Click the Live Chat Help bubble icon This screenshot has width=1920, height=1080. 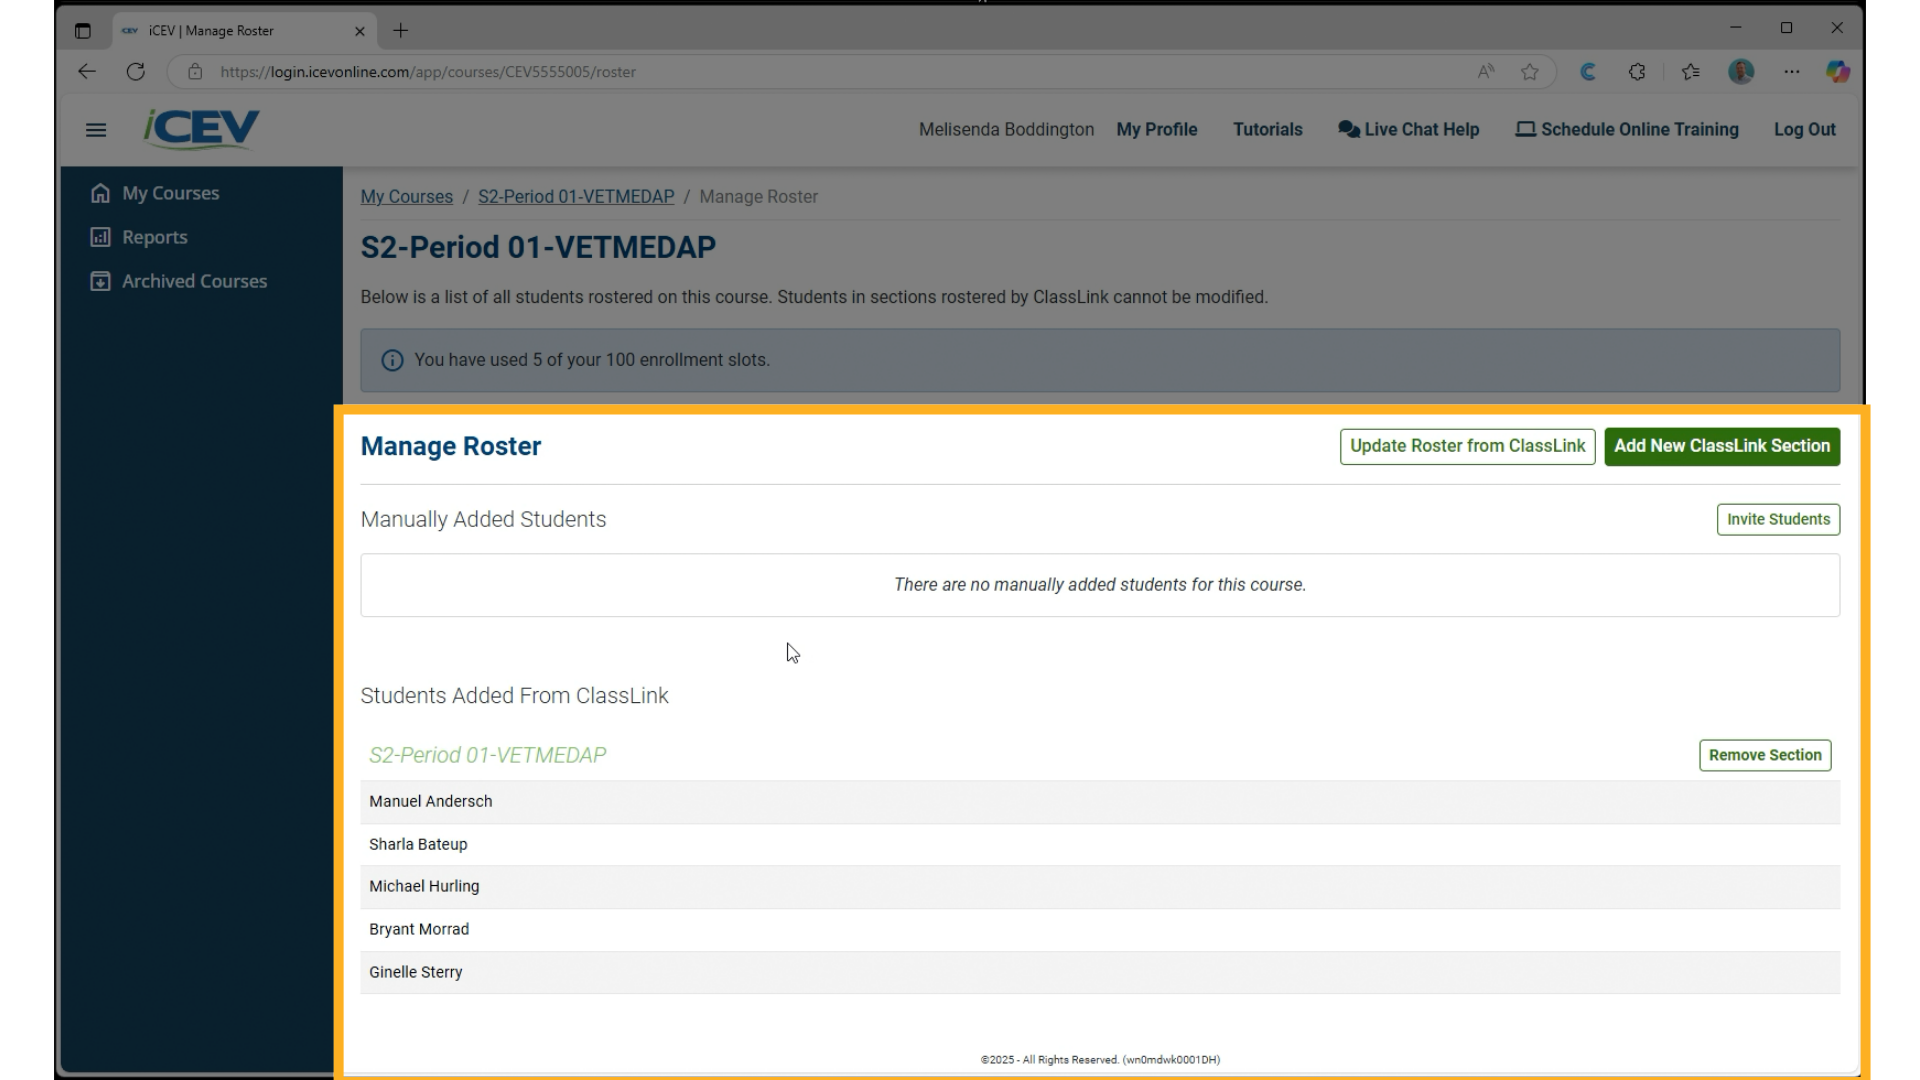tap(1348, 129)
